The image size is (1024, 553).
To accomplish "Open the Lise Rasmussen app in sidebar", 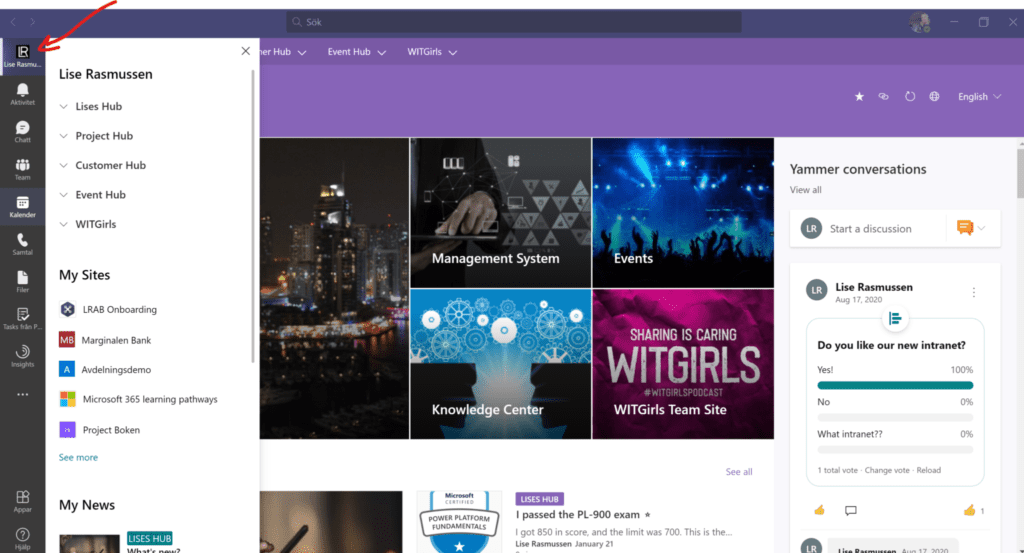I will [23, 56].
